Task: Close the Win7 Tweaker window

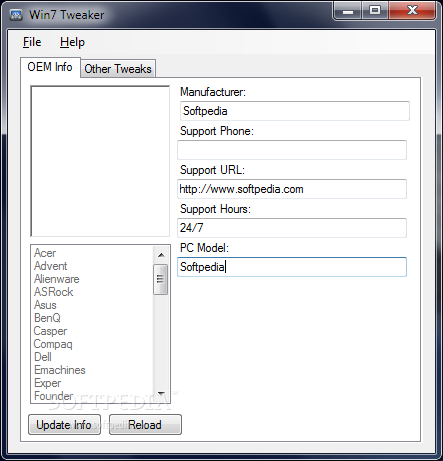Action: point(412,11)
